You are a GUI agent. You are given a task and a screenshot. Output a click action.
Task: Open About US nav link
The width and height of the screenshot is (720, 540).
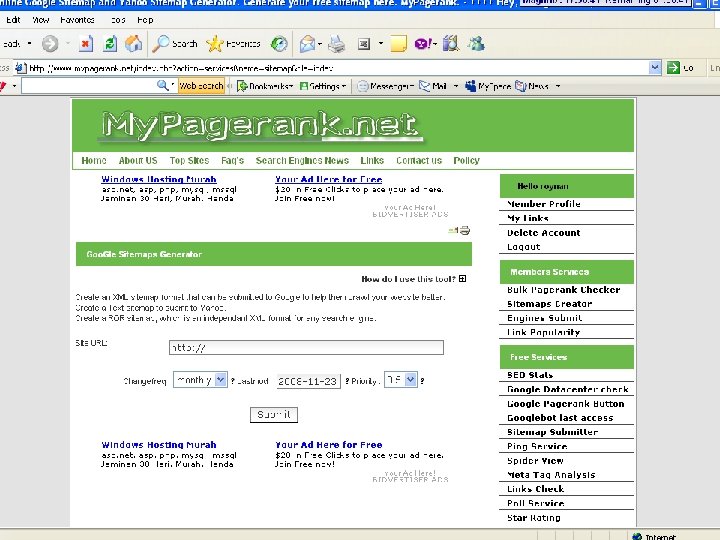point(138,160)
